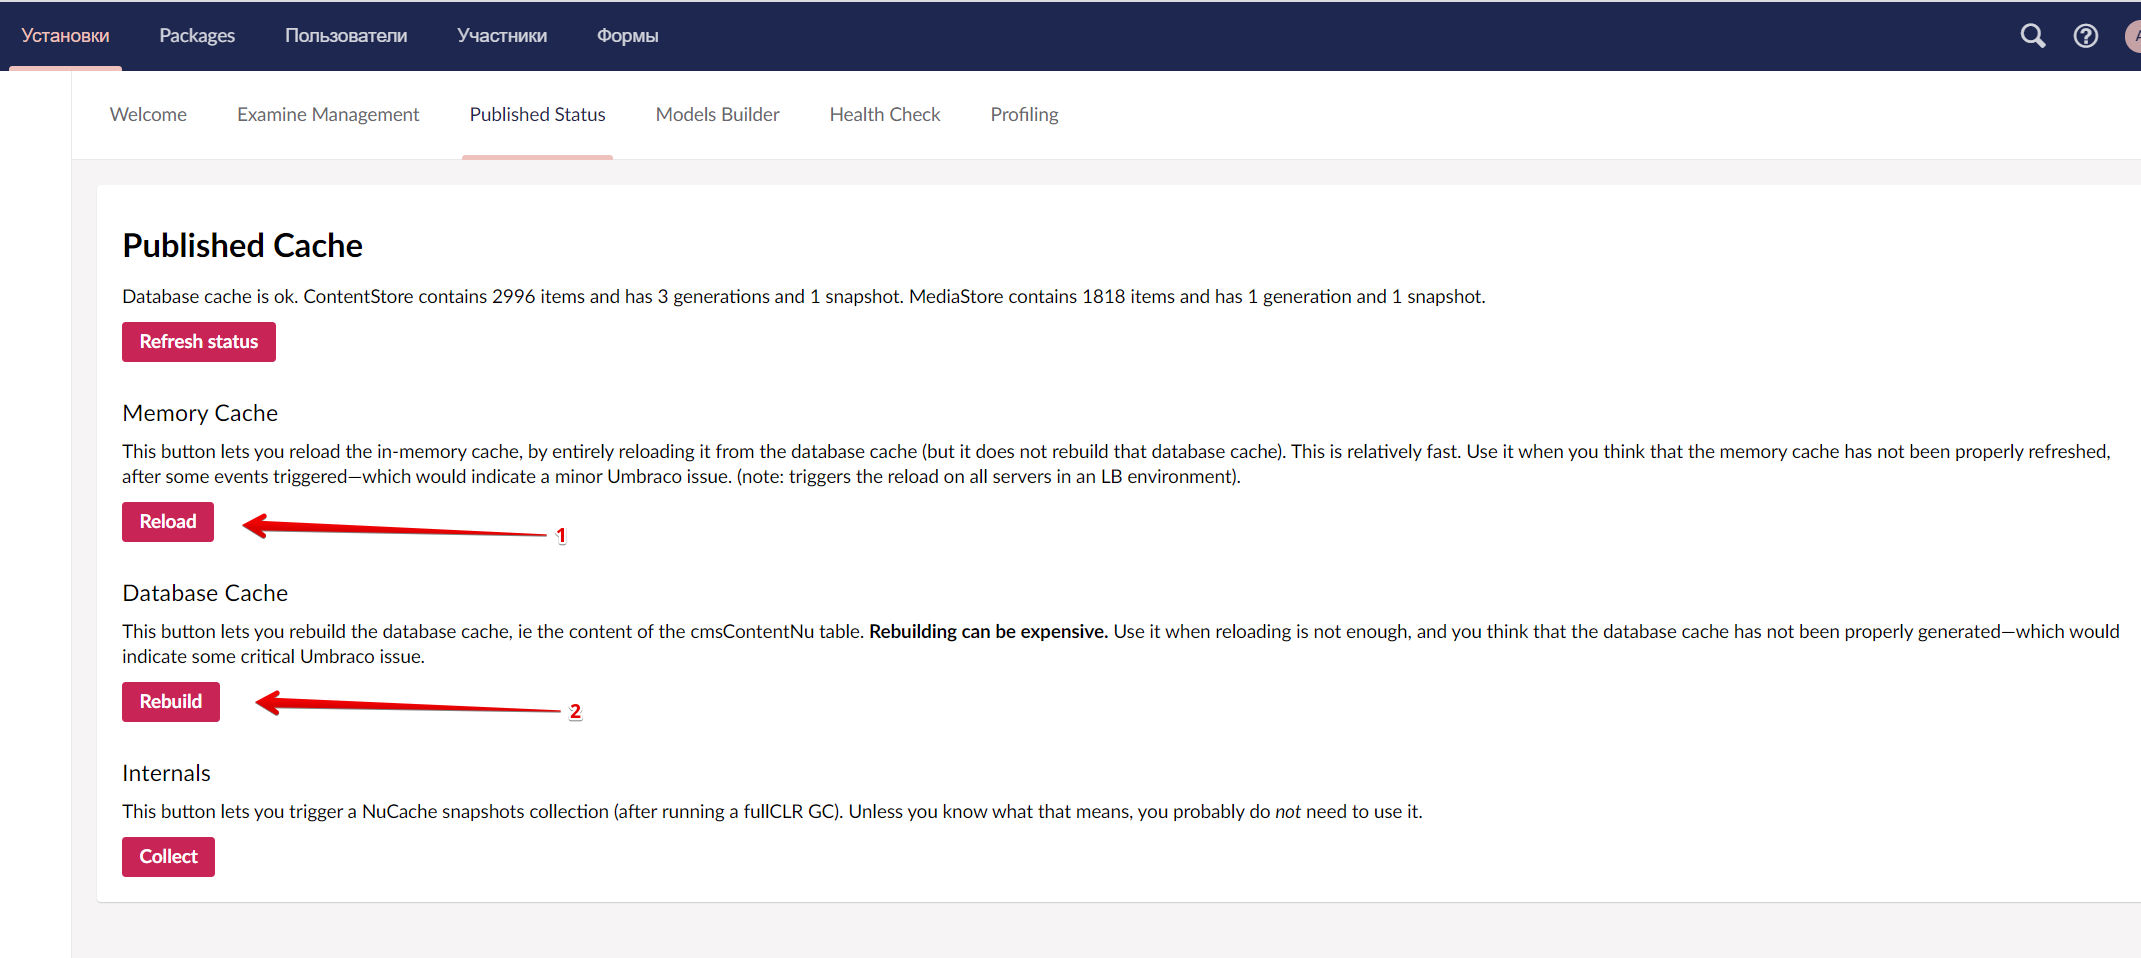The height and width of the screenshot is (958, 2141).
Task: Open the Пользователи section
Action: (x=346, y=35)
